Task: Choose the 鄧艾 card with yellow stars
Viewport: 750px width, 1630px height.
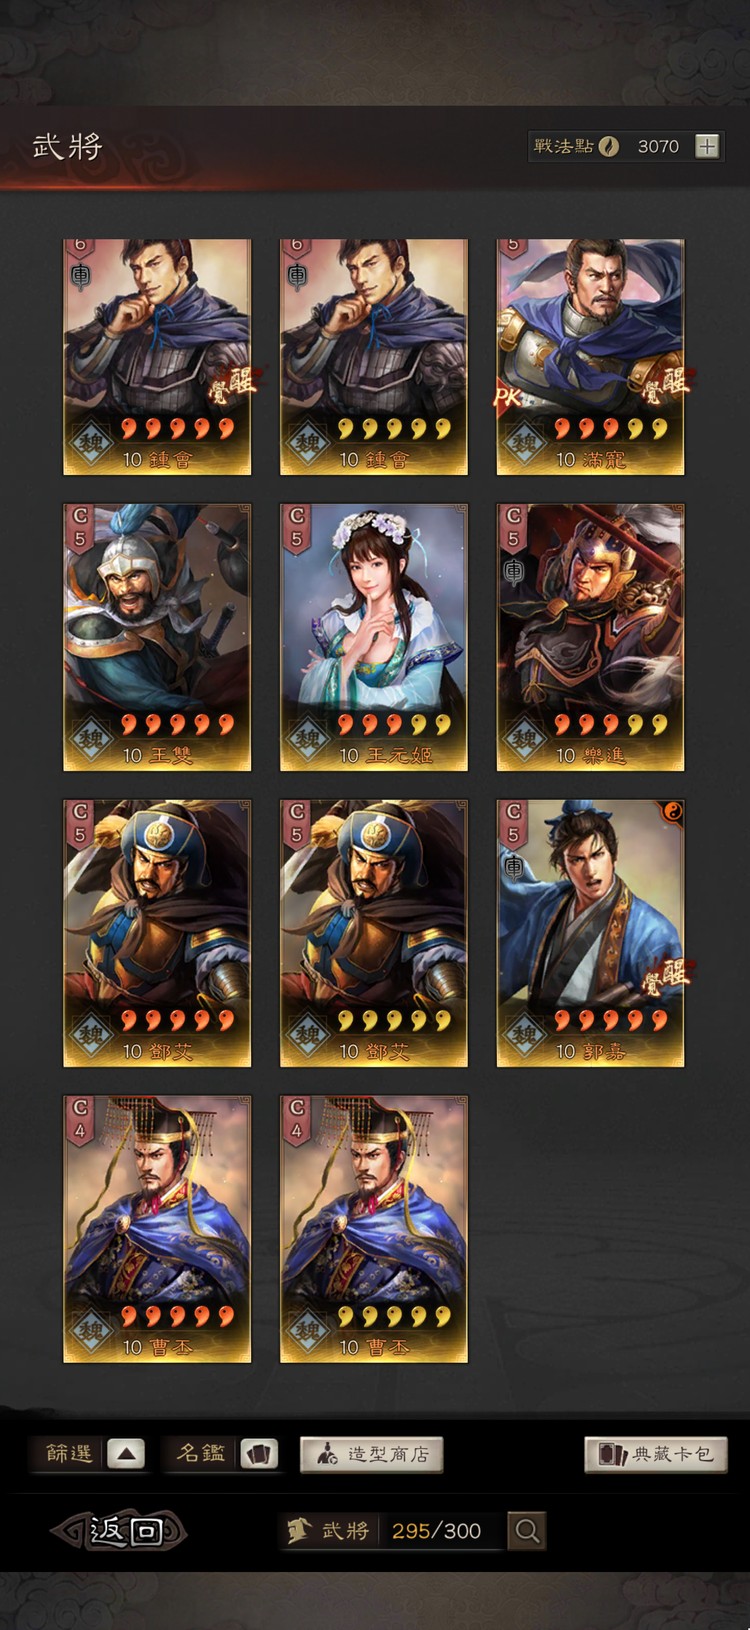Action: [374, 933]
